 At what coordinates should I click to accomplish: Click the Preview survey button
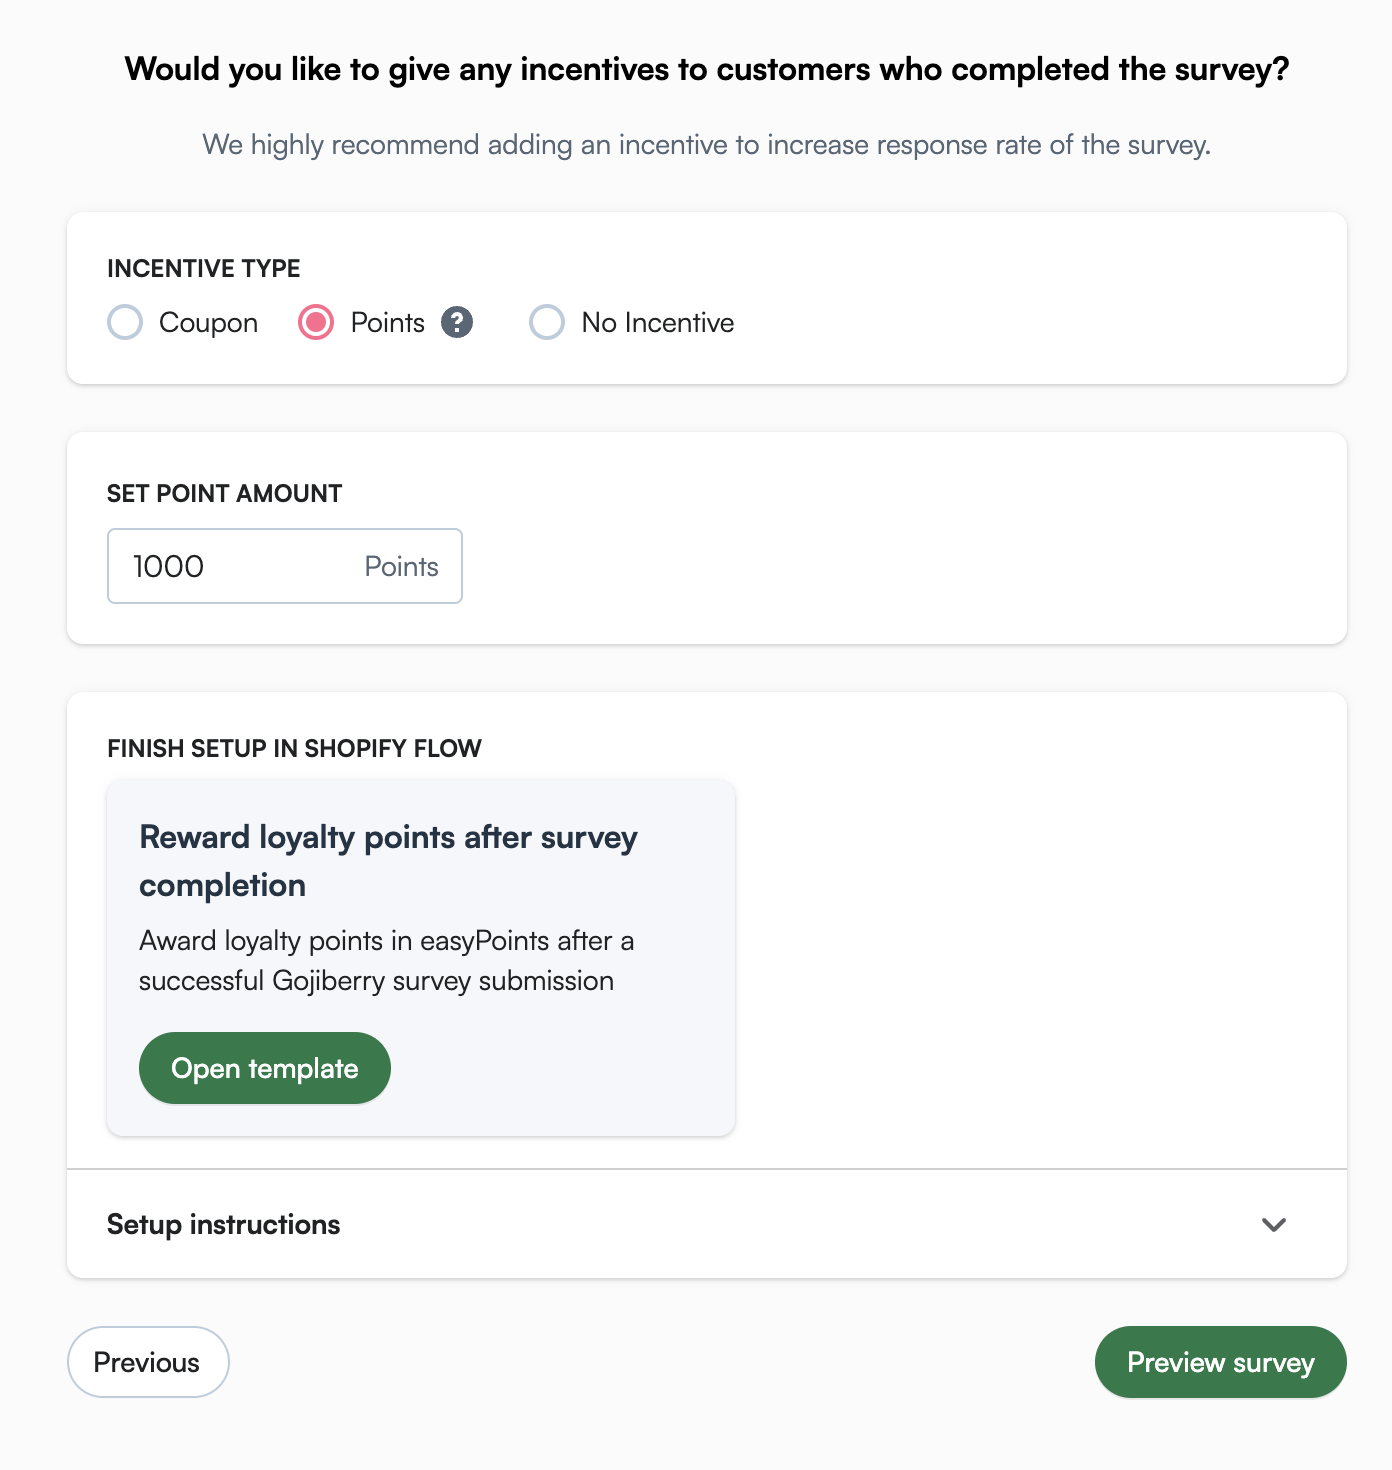pyautogui.click(x=1221, y=1362)
